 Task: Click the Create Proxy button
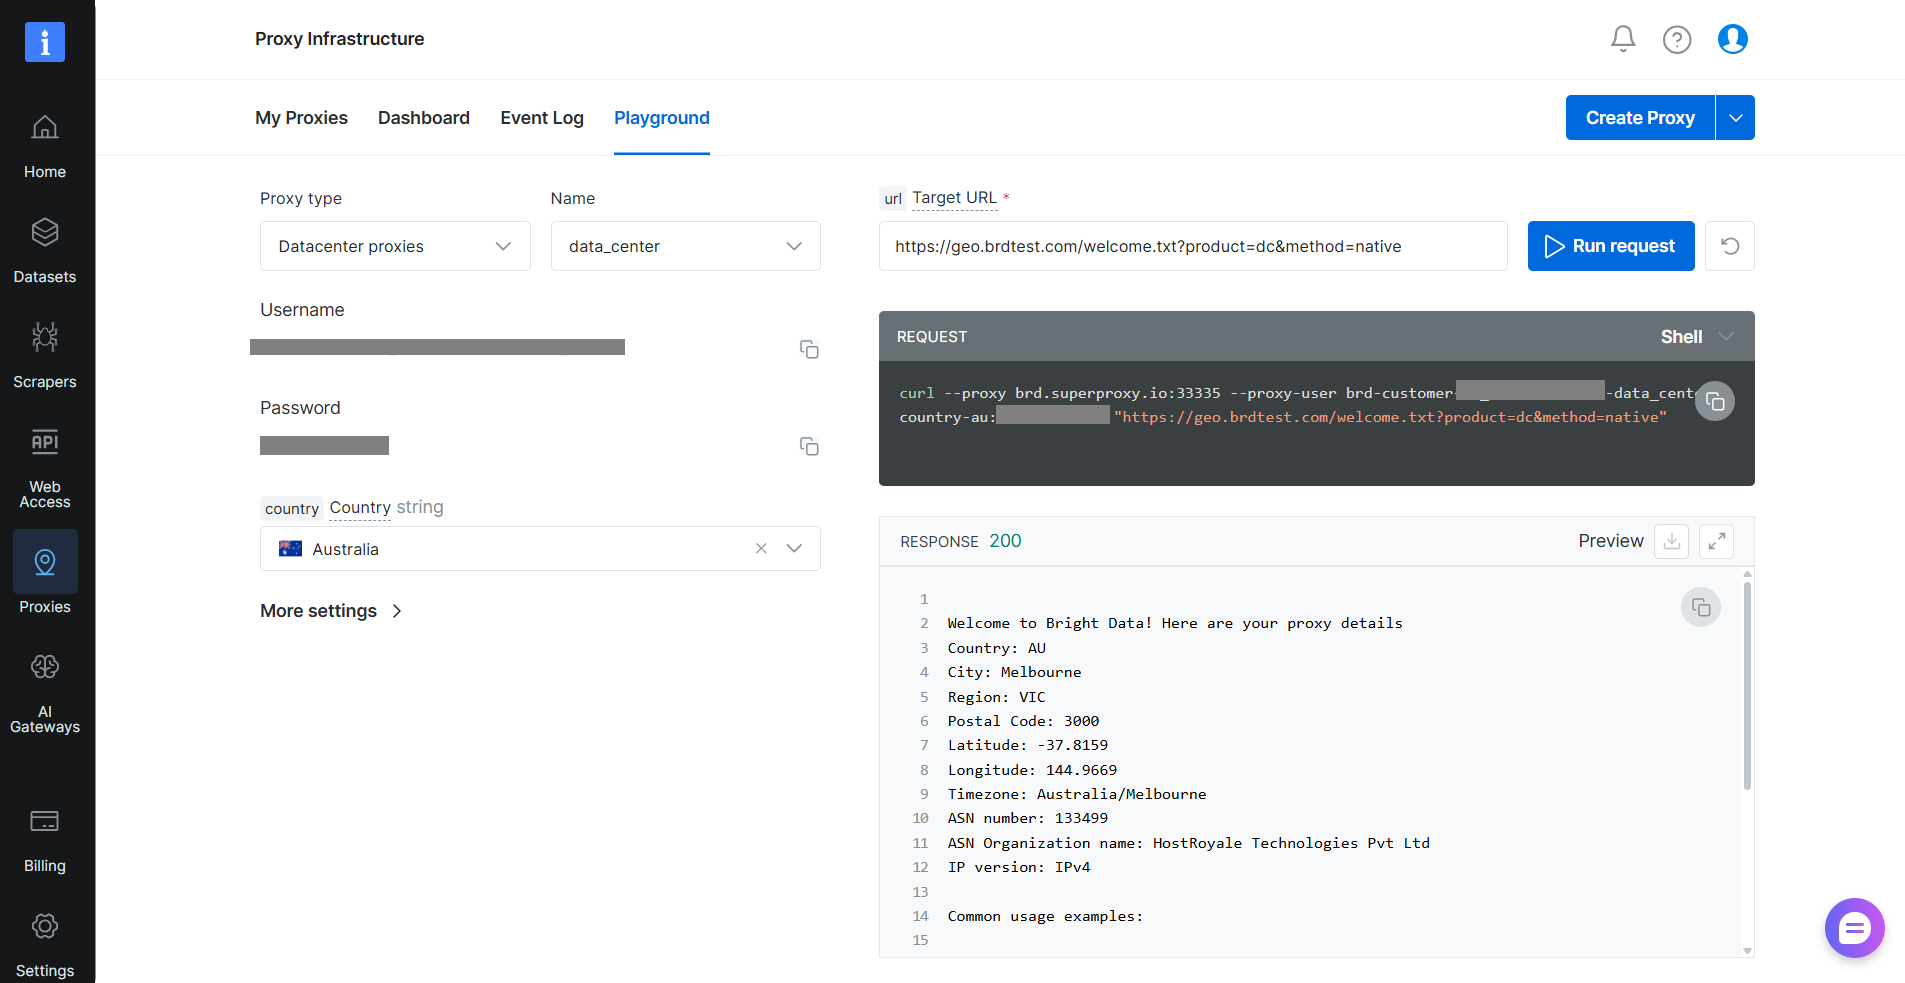(x=1640, y=118)
